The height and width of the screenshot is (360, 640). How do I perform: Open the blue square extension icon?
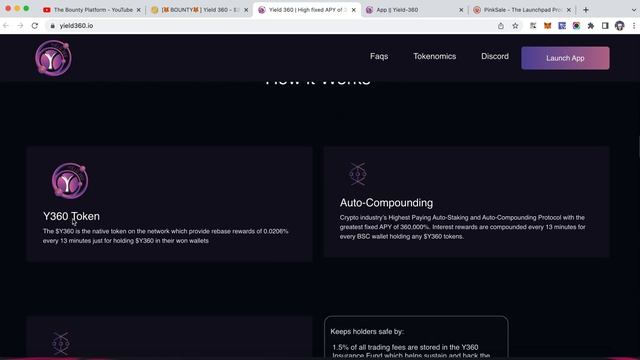pos(562,26)
